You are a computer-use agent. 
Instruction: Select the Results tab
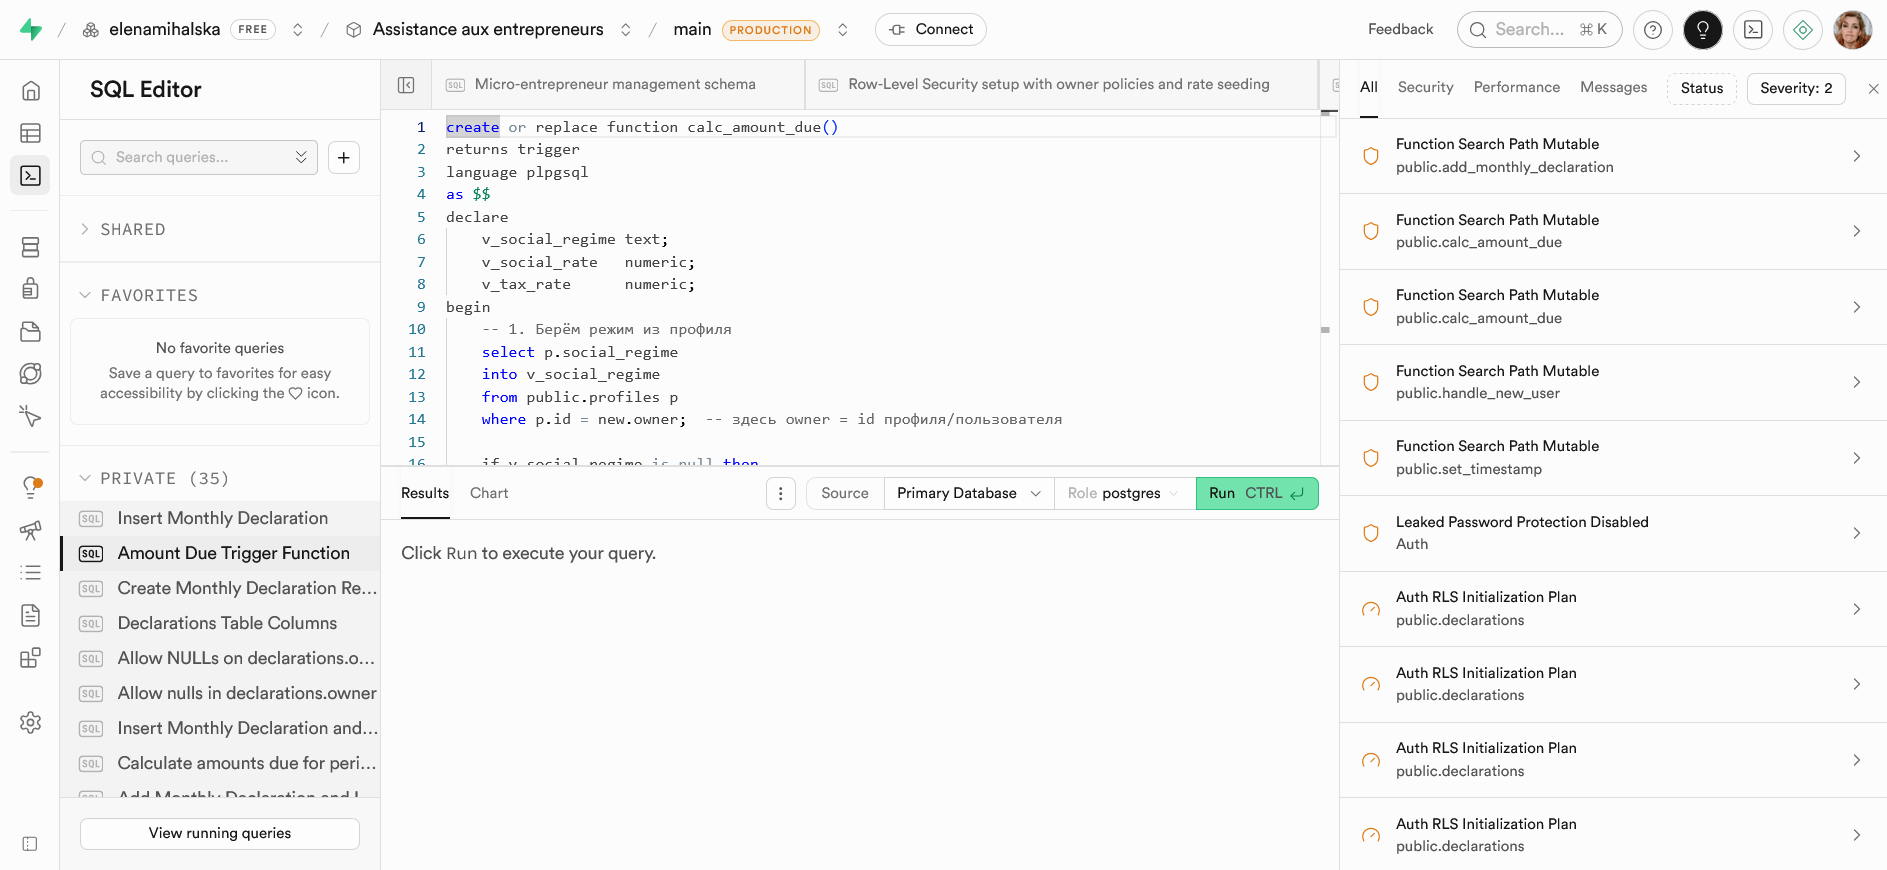pos(425,493)
